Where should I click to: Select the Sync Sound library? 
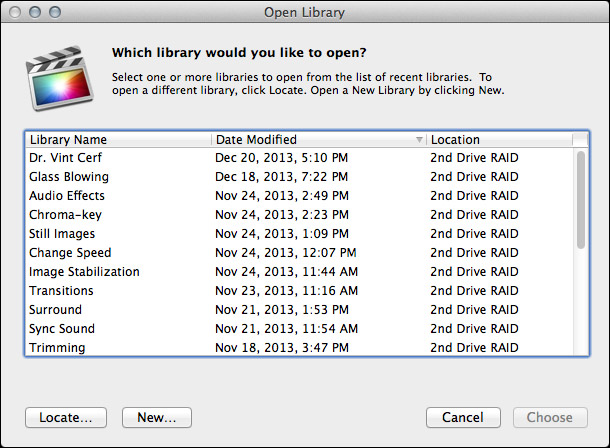299,329
